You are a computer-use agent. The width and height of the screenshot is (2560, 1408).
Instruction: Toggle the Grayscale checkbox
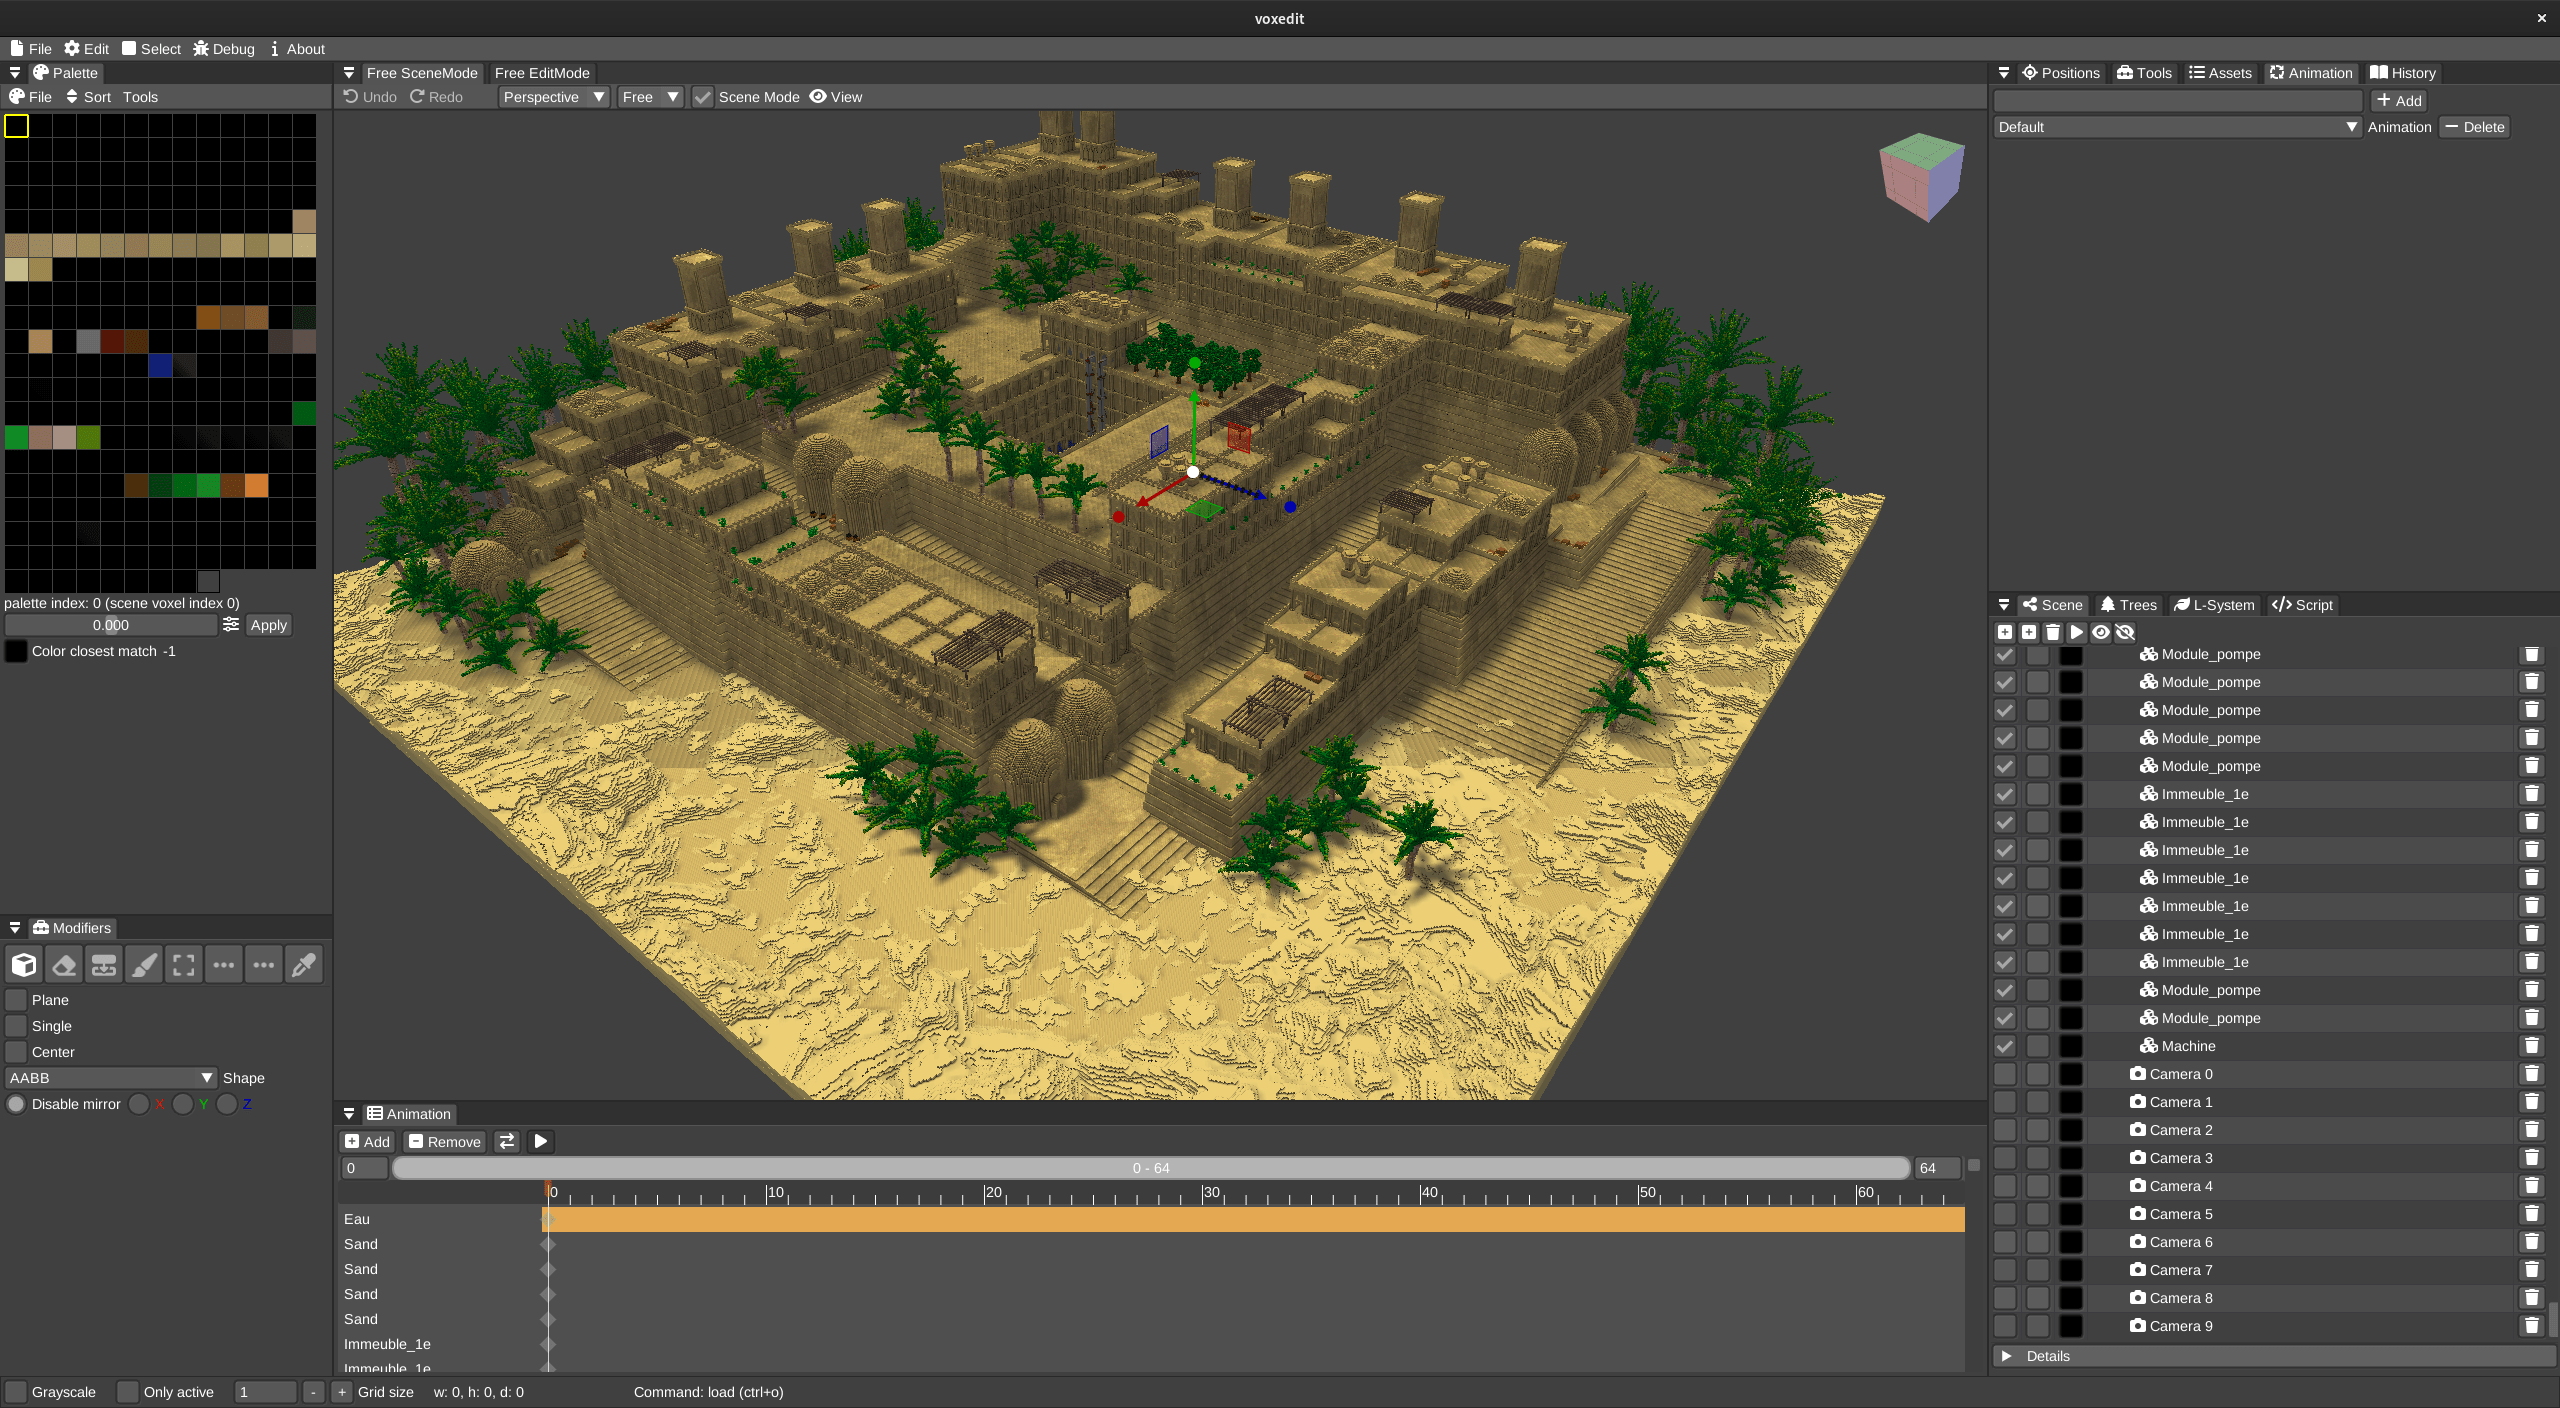point(16,1392)
